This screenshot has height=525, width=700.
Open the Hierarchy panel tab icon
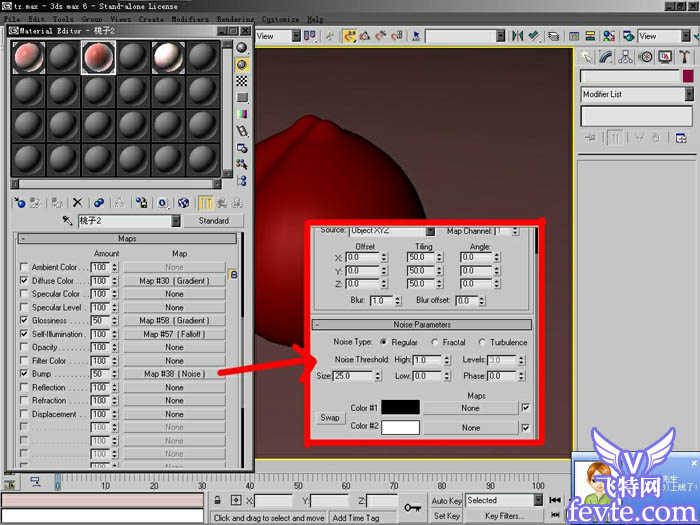(626, 57)
